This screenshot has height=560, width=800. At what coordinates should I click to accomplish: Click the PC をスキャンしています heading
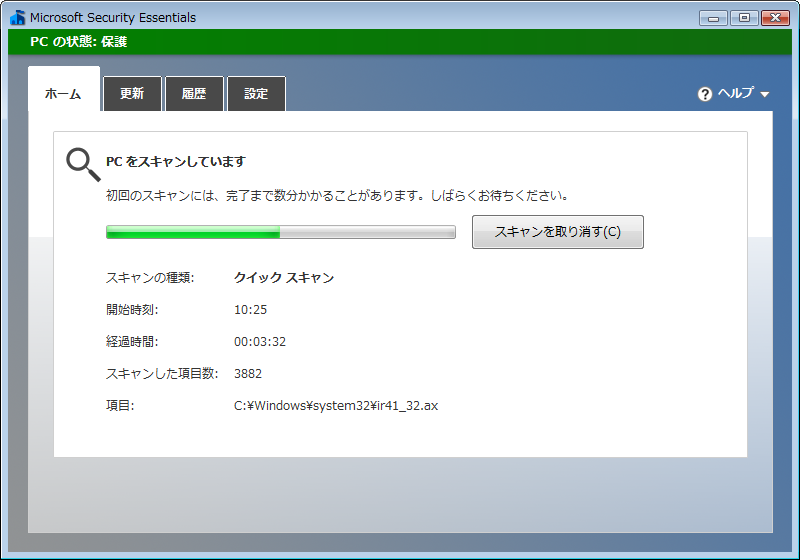pos(176,162)
